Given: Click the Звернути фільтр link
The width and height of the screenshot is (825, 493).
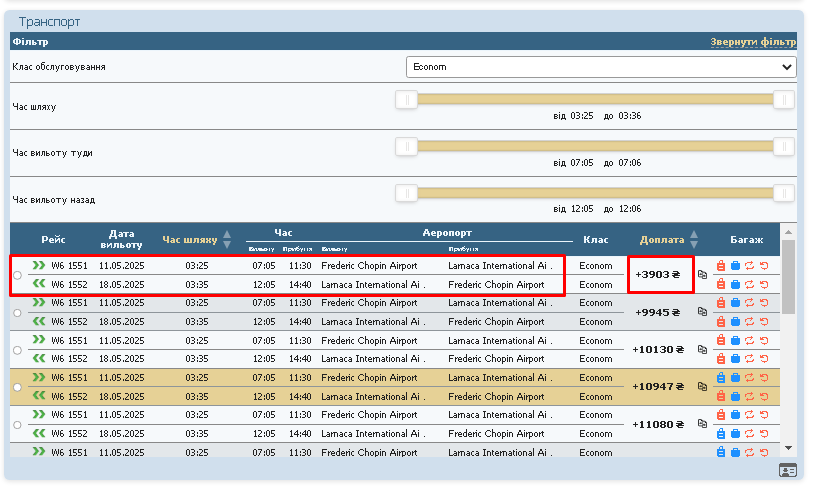Looking at the screenshot, I should [752, 42].
